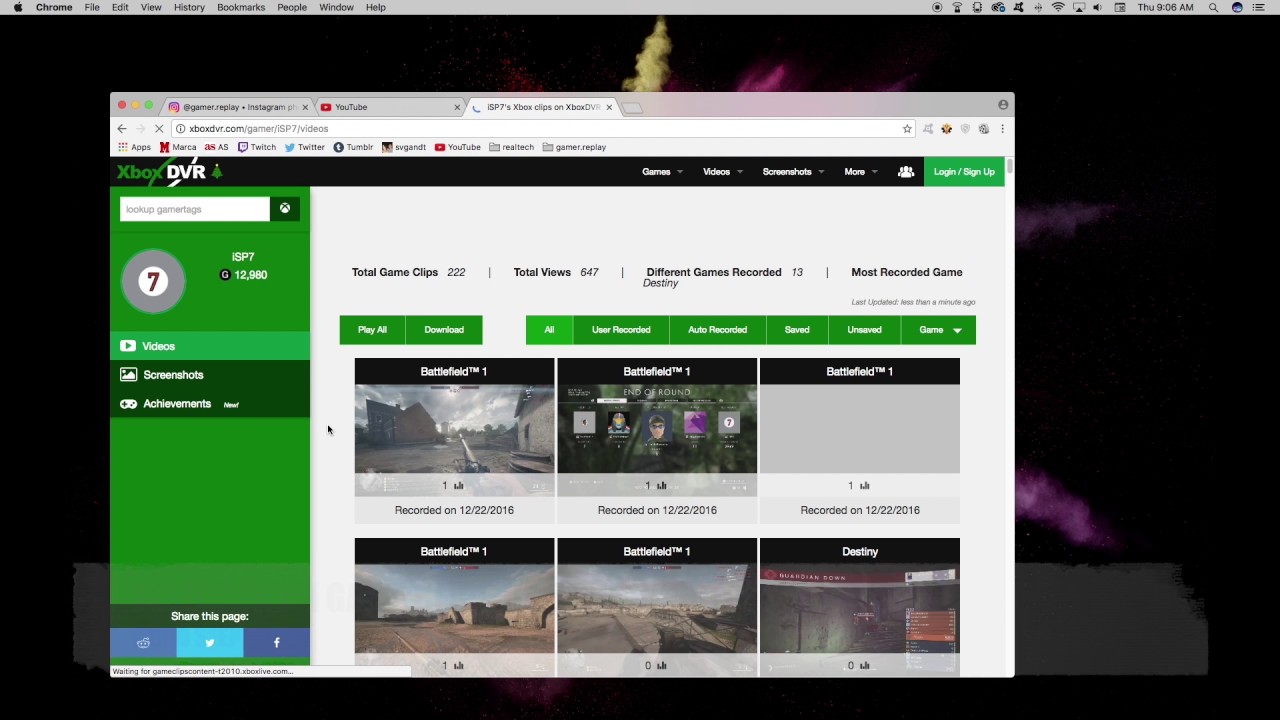The width and height of the screenshot is (1280, 720).
Task: Open a new tab with the new-tab button
Action: tap(632, 107)
